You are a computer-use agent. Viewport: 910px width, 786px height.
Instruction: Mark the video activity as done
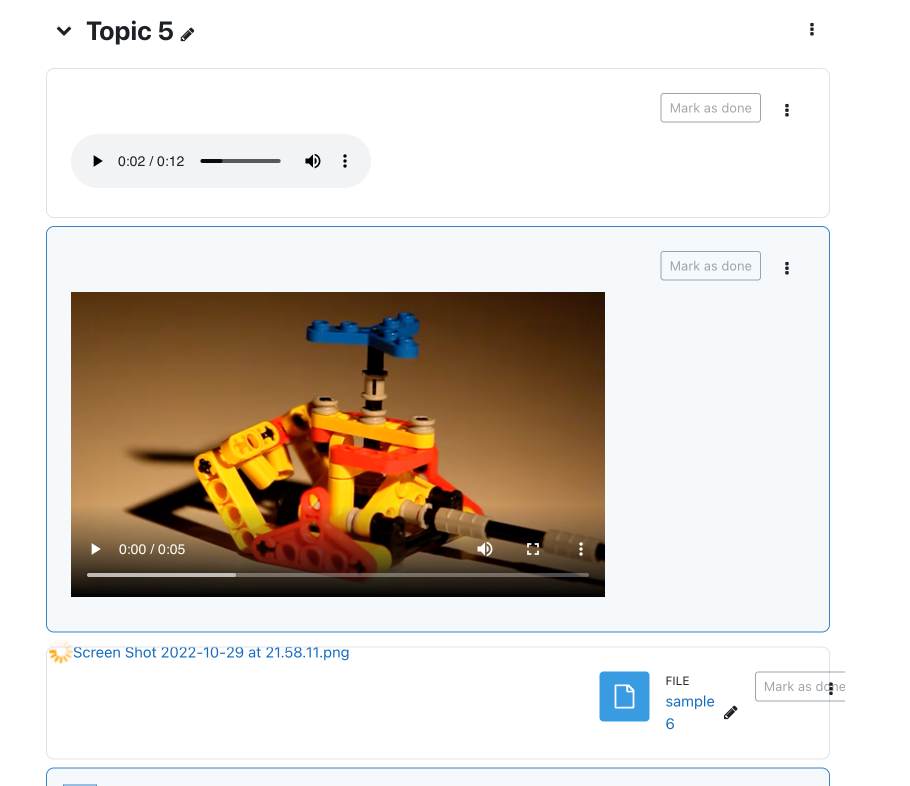710,266
